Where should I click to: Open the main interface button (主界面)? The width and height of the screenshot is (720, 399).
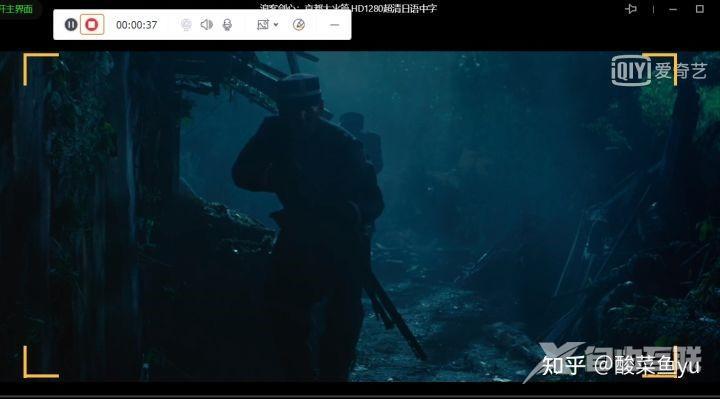coord(17,9)
